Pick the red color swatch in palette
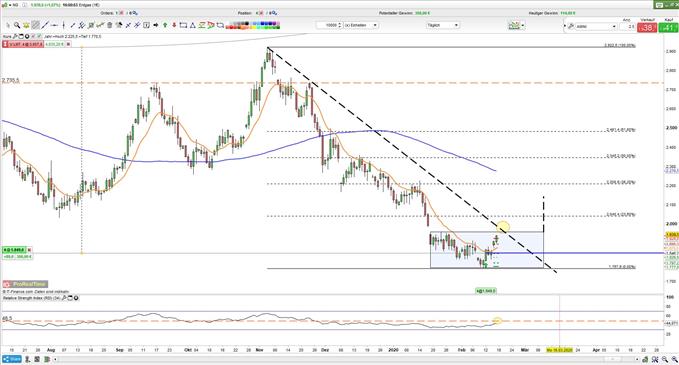679x365 pixels. pyautogui.click(x=231, y=27)
